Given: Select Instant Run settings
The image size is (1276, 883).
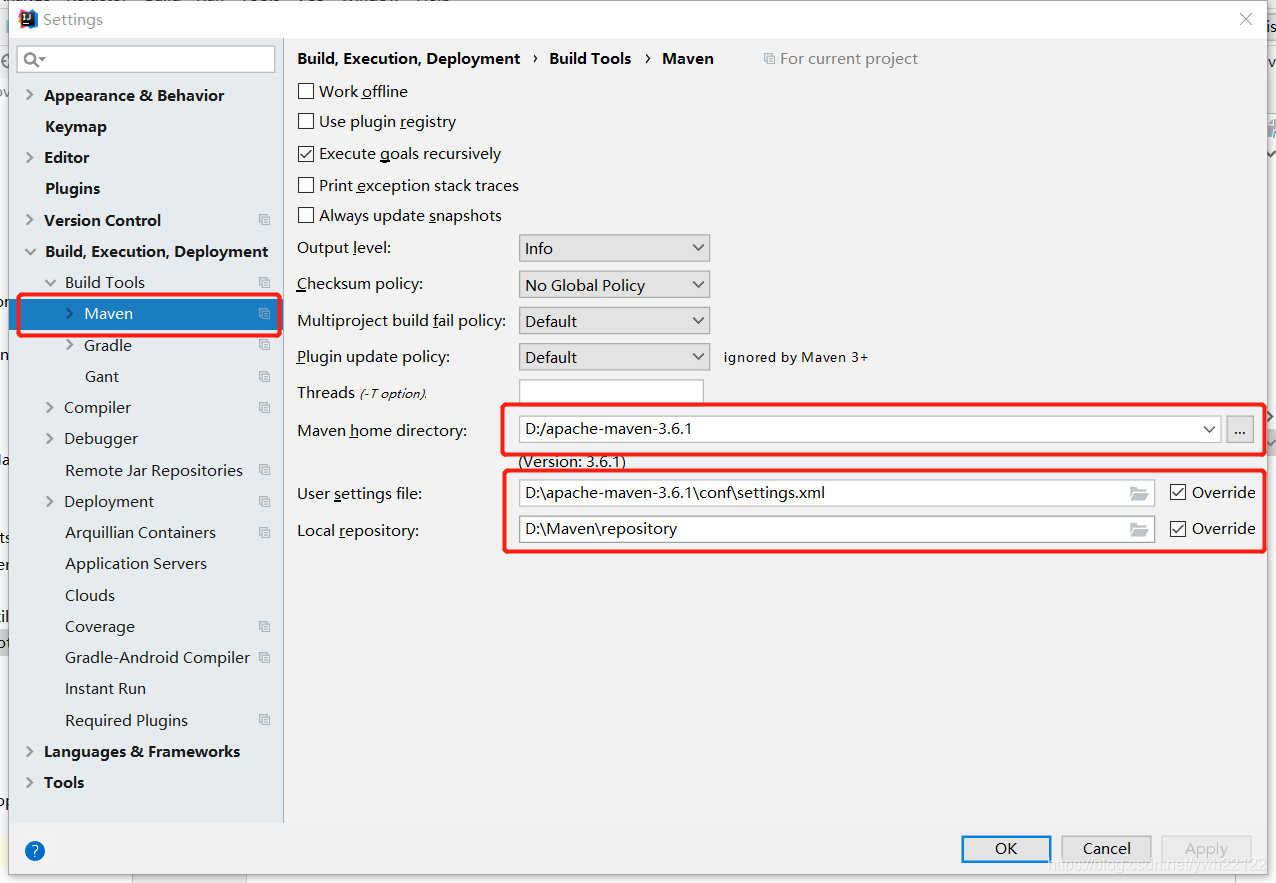Looking at the screenshot, I should point(105,689).
